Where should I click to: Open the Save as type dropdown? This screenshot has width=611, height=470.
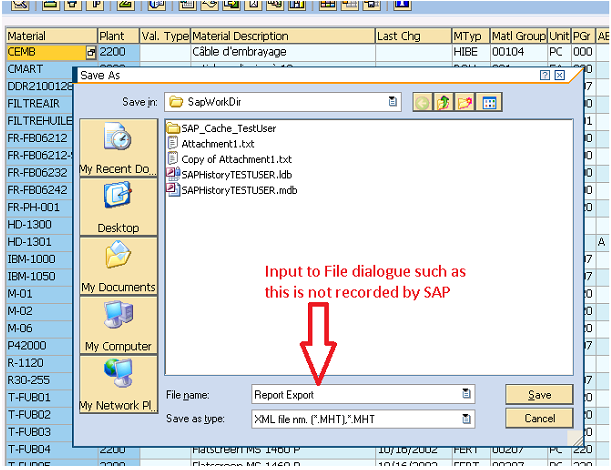pyautogui.click(x=466, y=418)
